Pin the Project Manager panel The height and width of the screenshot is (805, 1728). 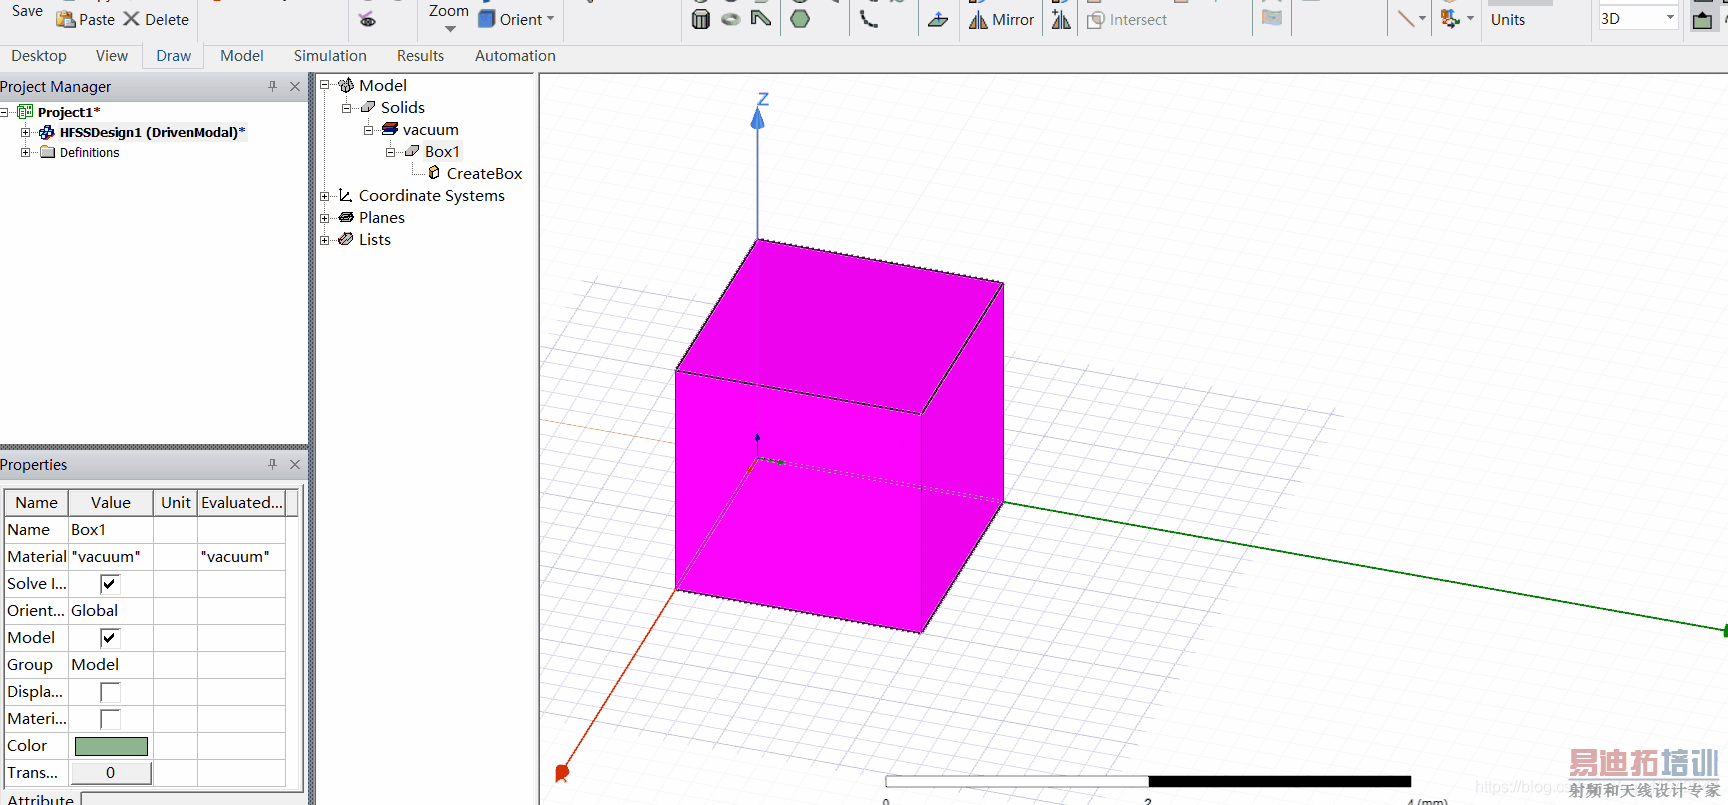tap(272, 87)
